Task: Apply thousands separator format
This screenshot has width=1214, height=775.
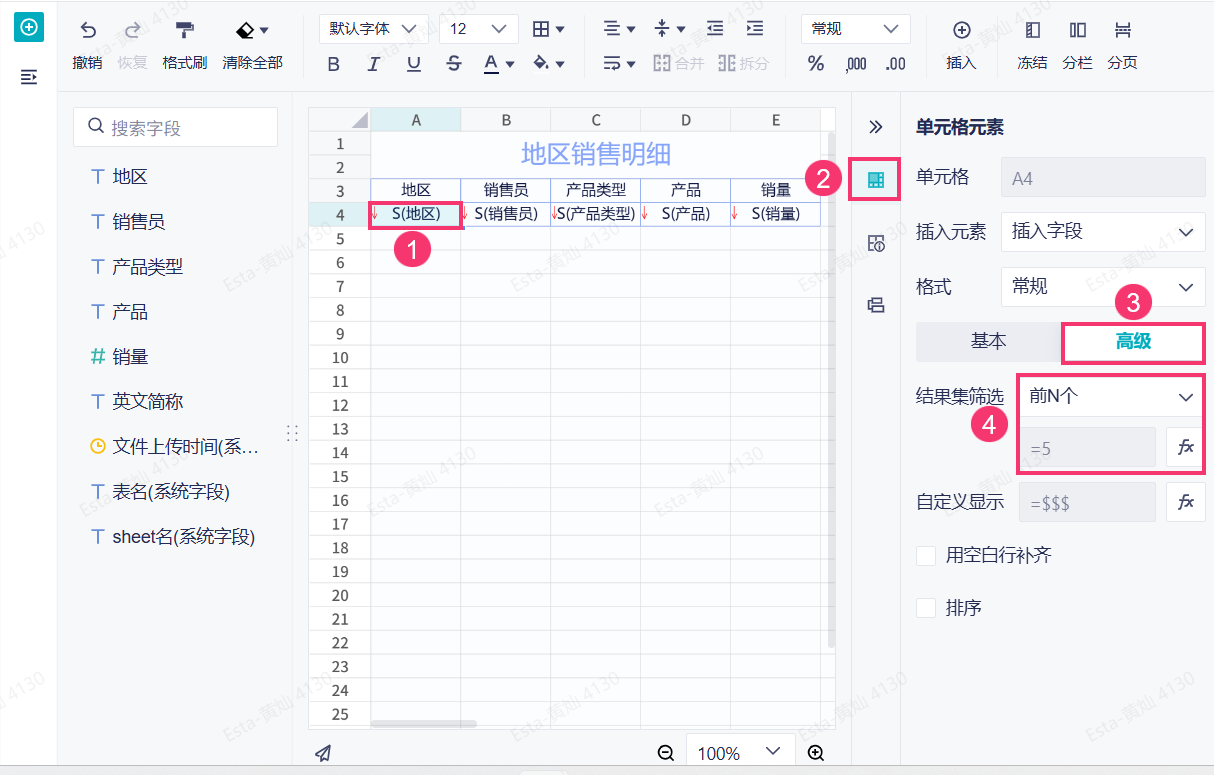Action: tap(856, 64)
